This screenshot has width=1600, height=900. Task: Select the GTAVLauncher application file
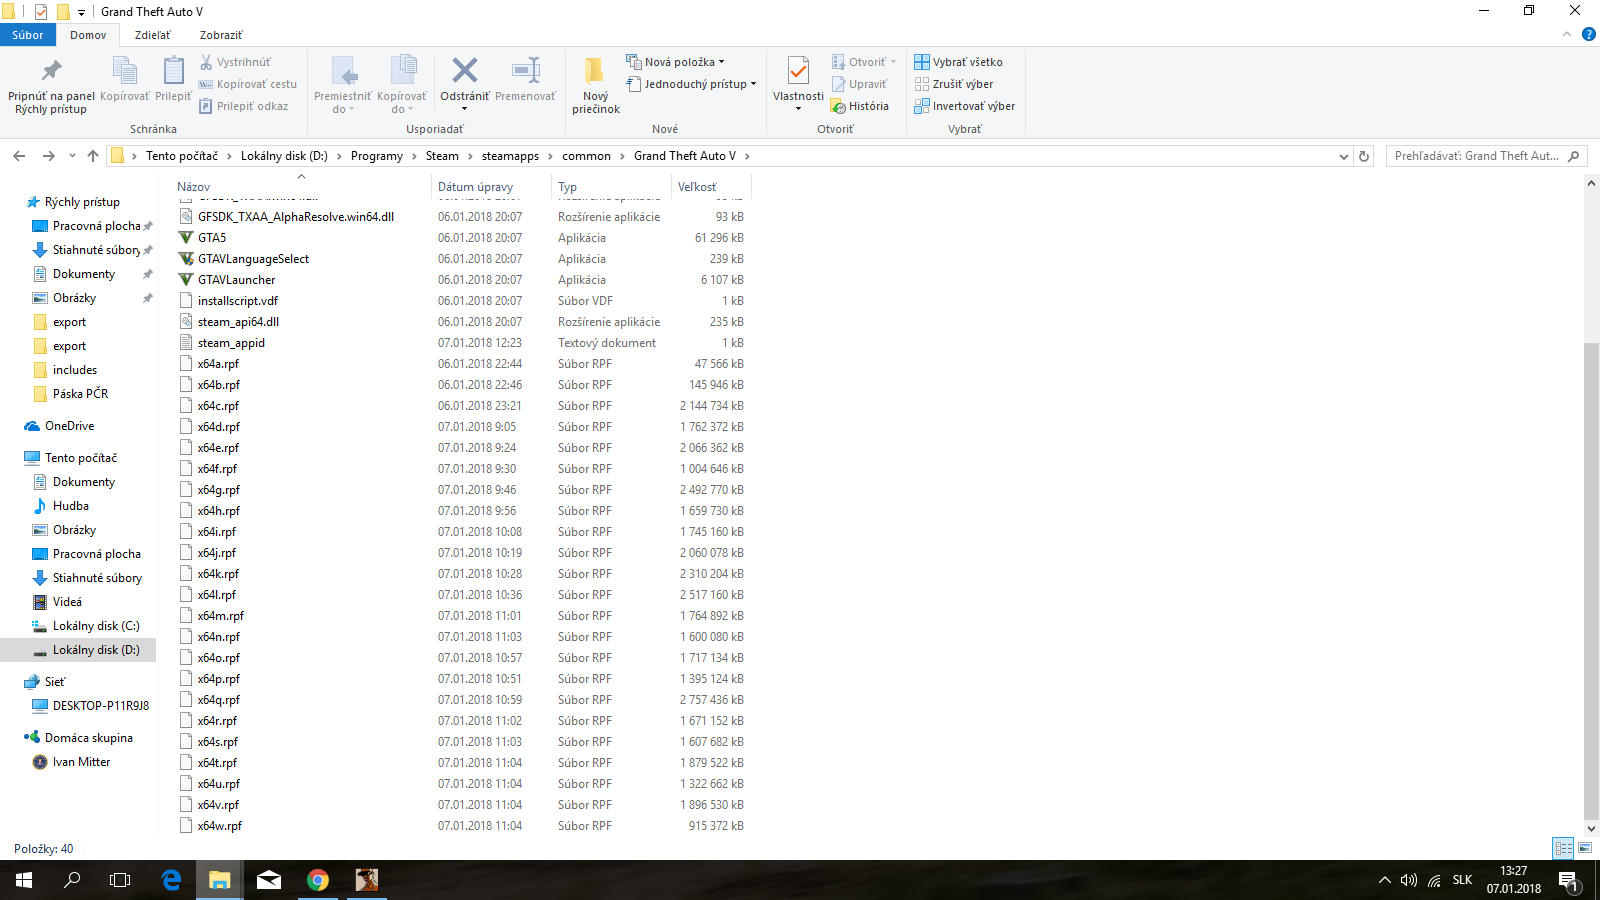237,280
